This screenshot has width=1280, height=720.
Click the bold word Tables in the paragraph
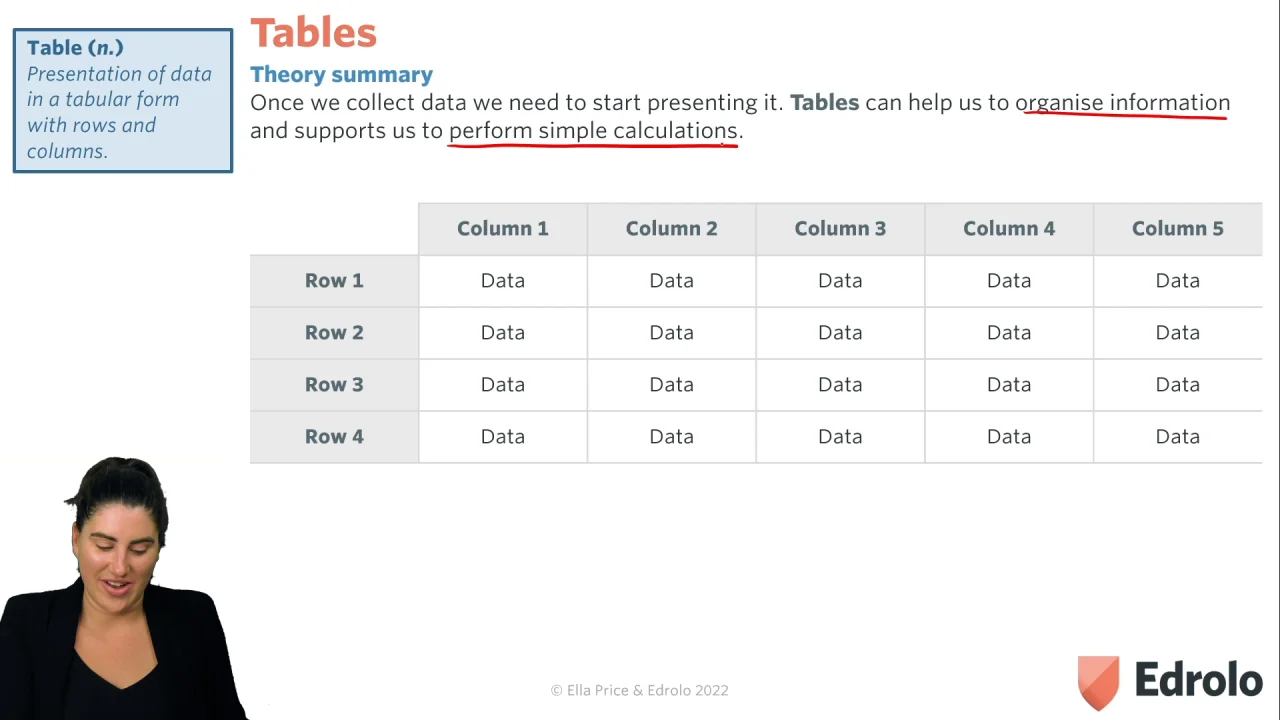pyautogui.click(x=824, y=103)
